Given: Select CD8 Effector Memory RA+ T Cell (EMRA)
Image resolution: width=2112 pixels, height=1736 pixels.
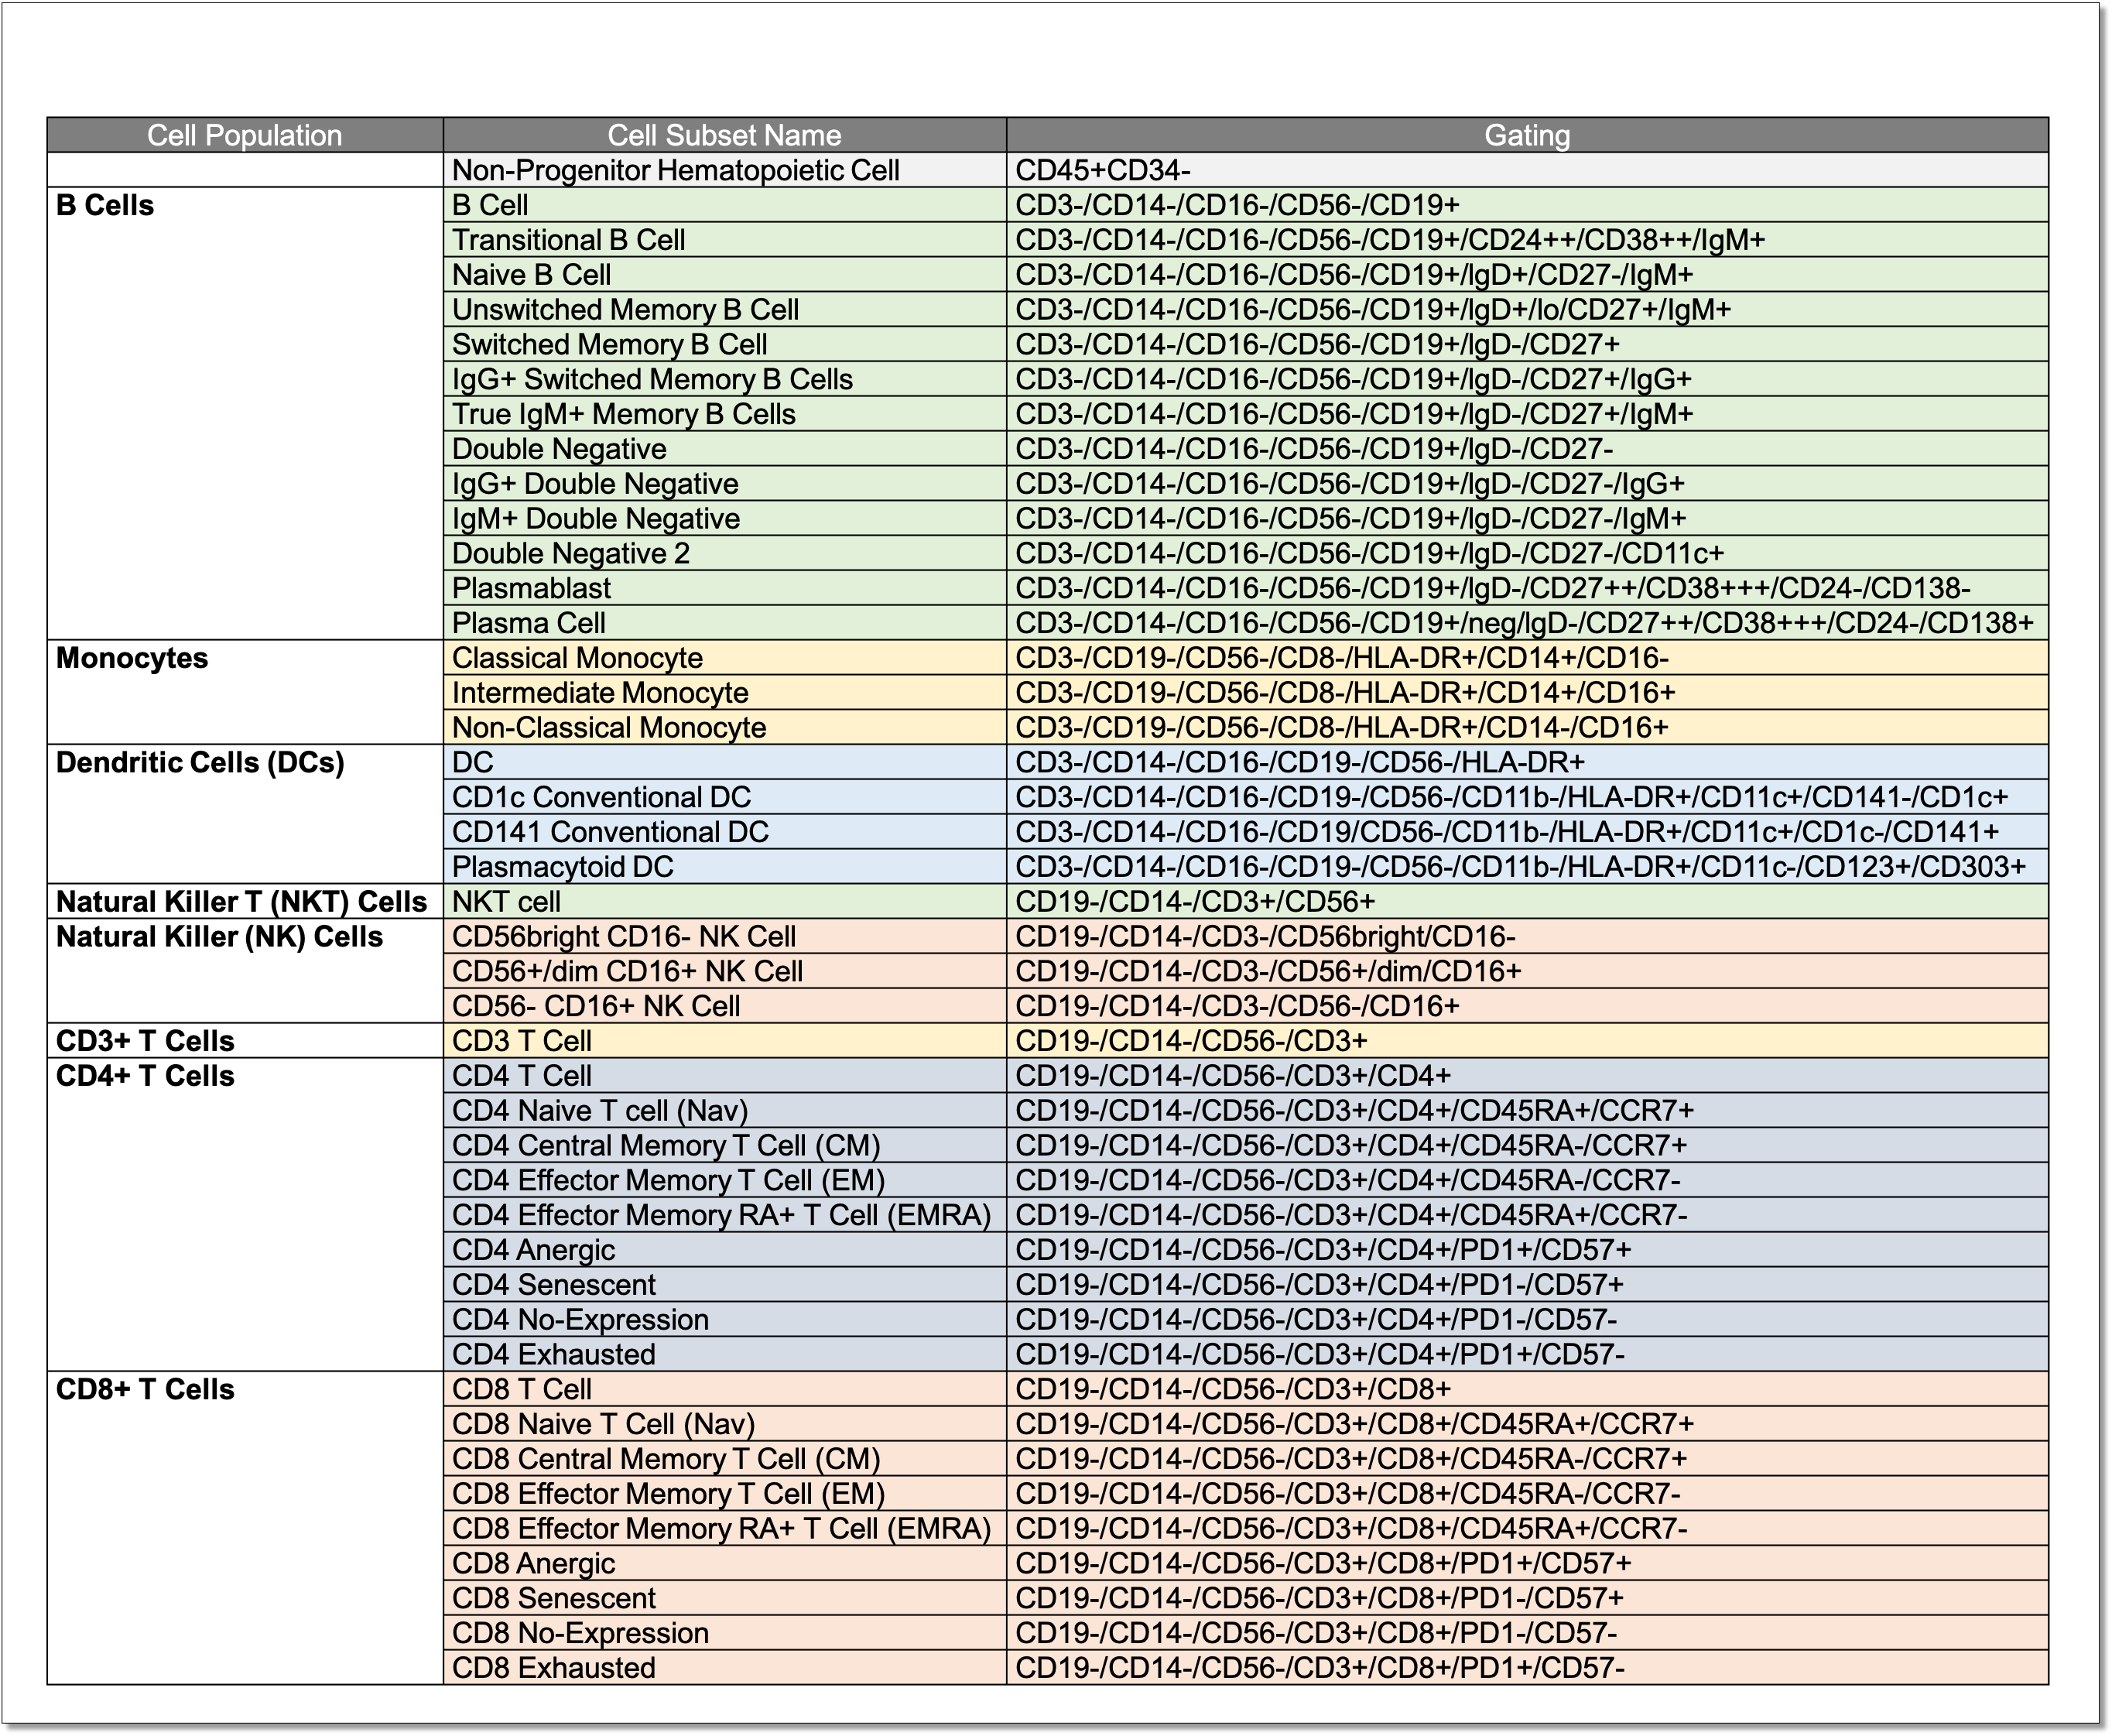Looking at the screenshot, I should [x=721, y=1529].
